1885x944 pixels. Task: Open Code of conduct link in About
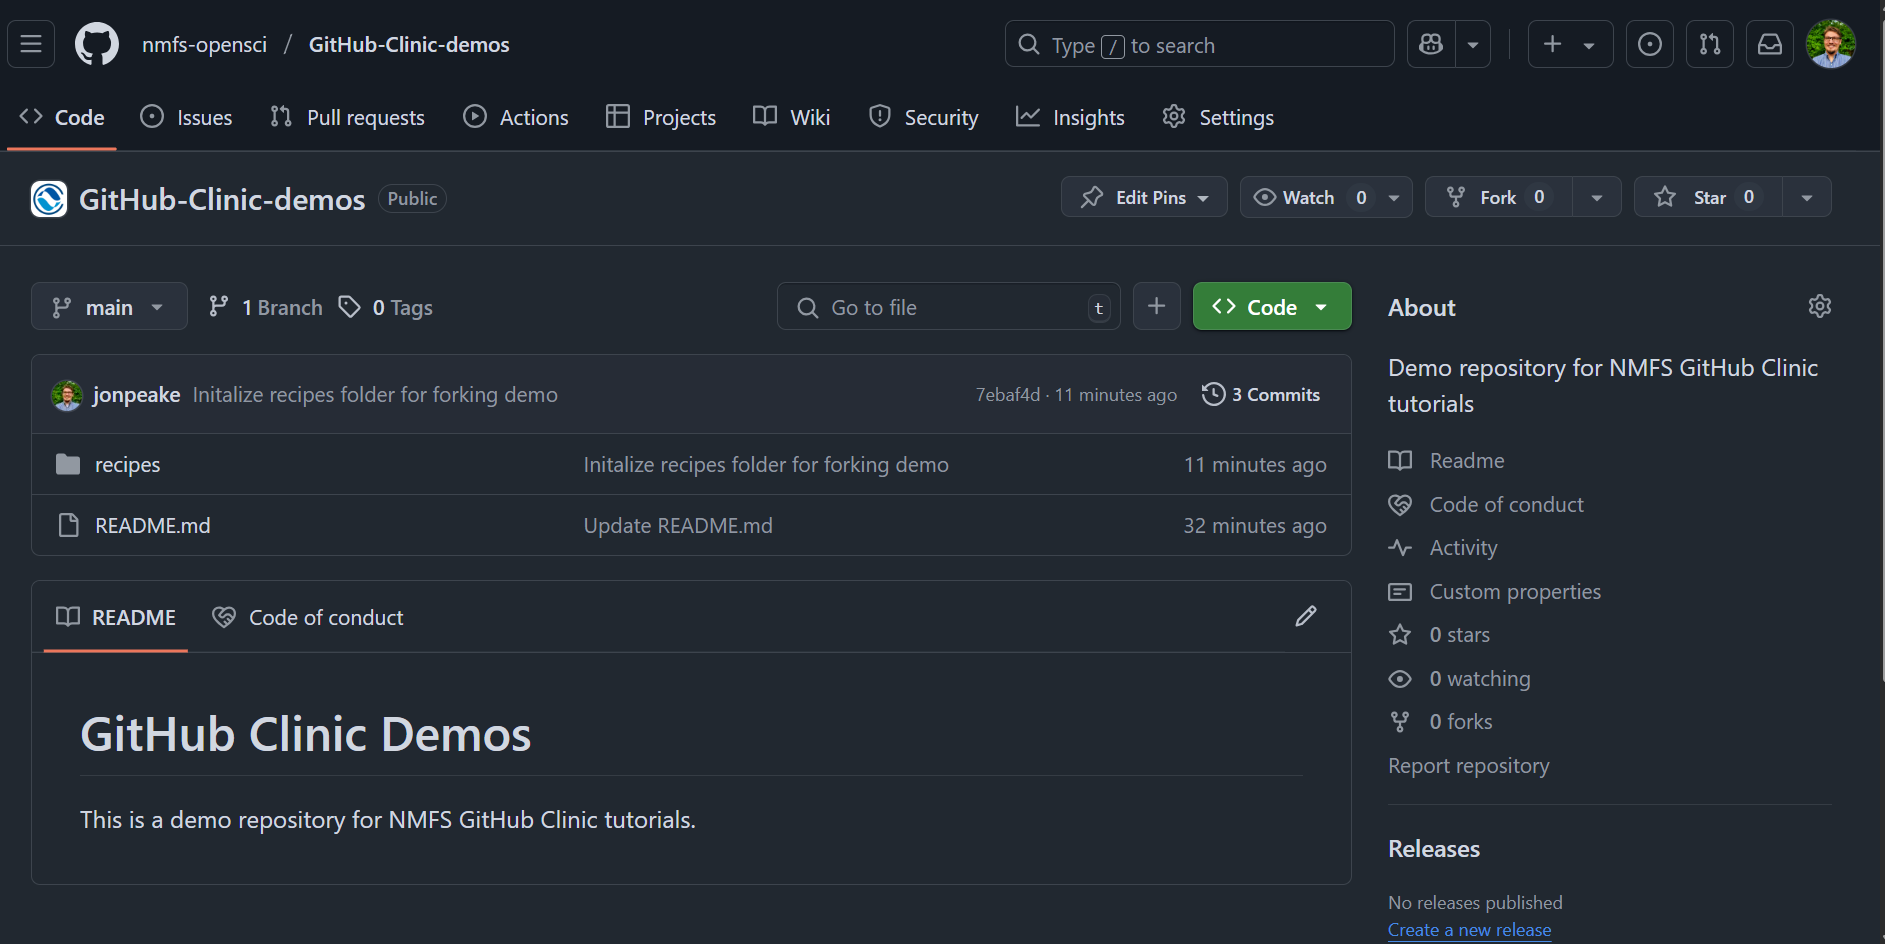pos(1486,504)
